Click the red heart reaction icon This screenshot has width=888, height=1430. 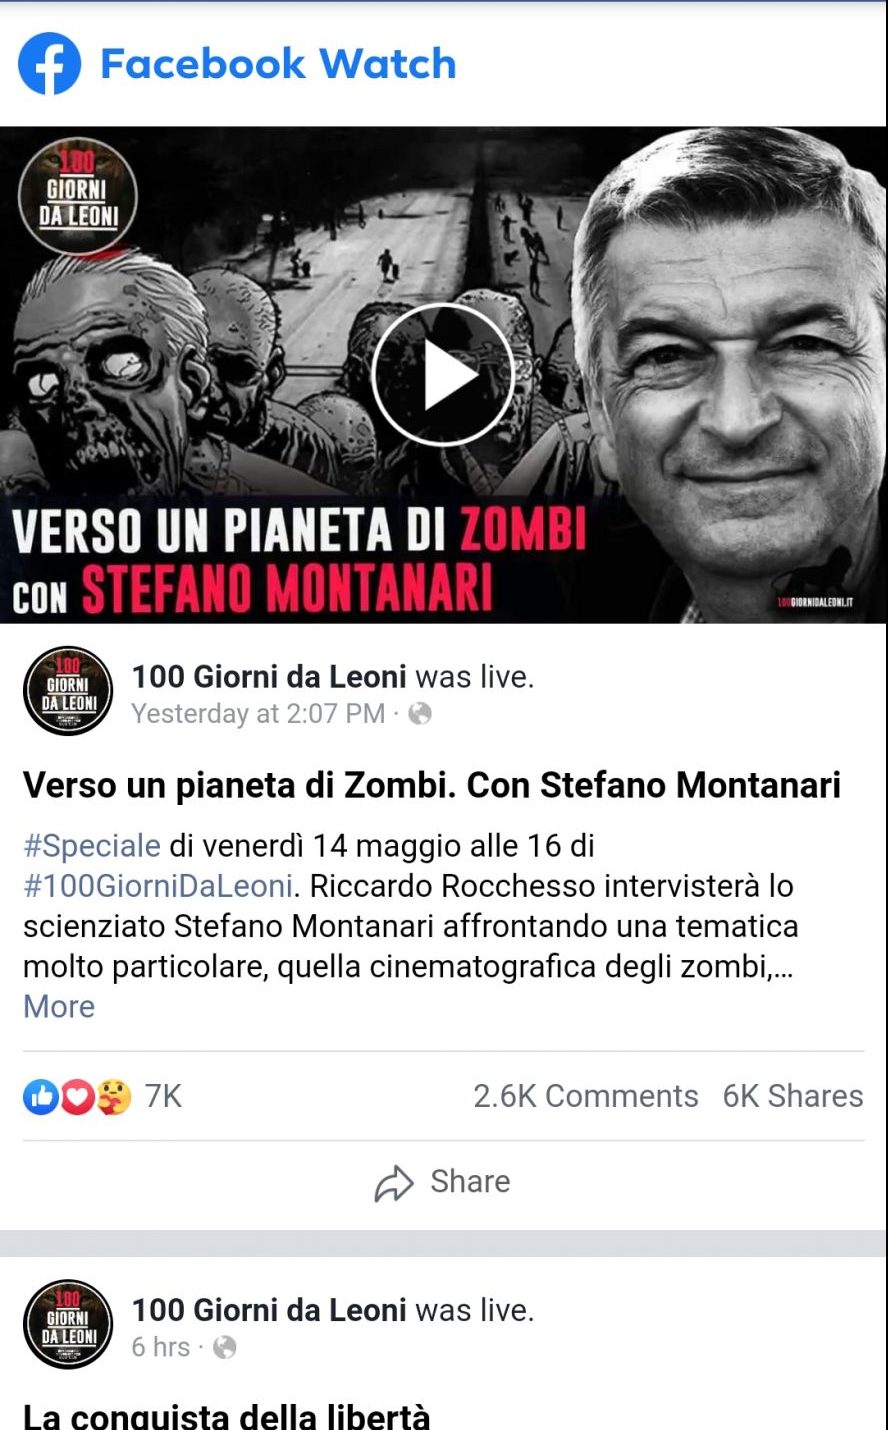(77, 1097)
